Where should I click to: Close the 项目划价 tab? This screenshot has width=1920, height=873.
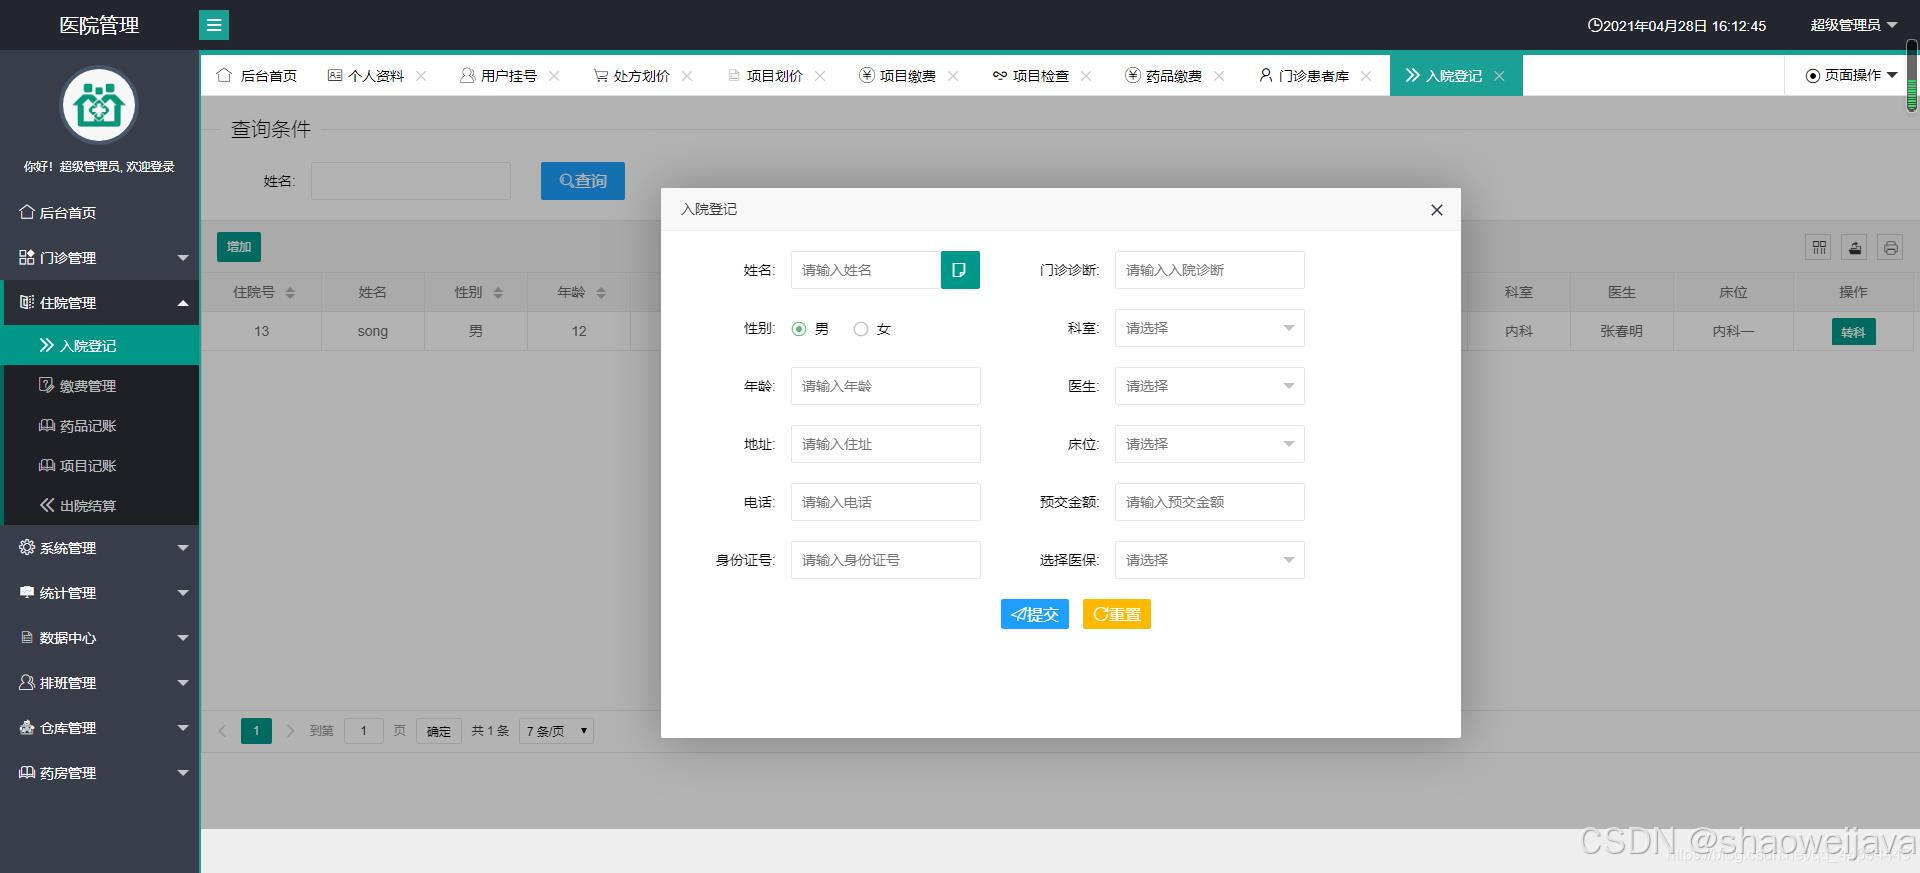821,76
